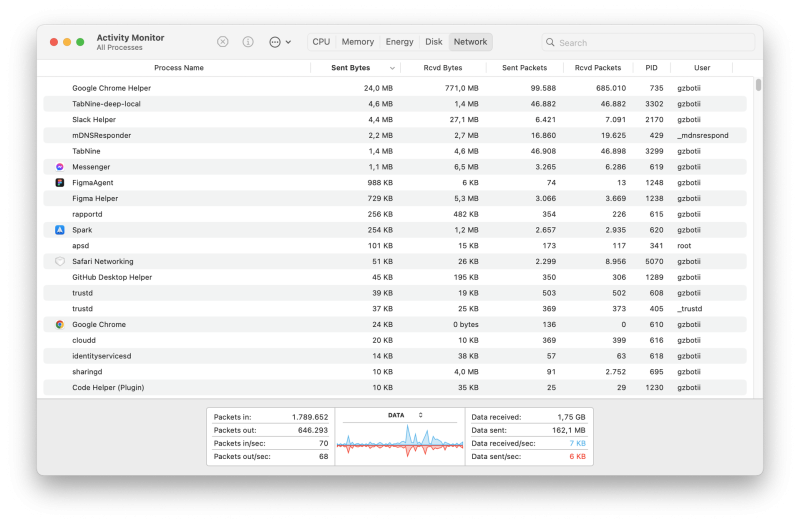
Task: Select the Google Chrome process name
Action: [99, 325]
